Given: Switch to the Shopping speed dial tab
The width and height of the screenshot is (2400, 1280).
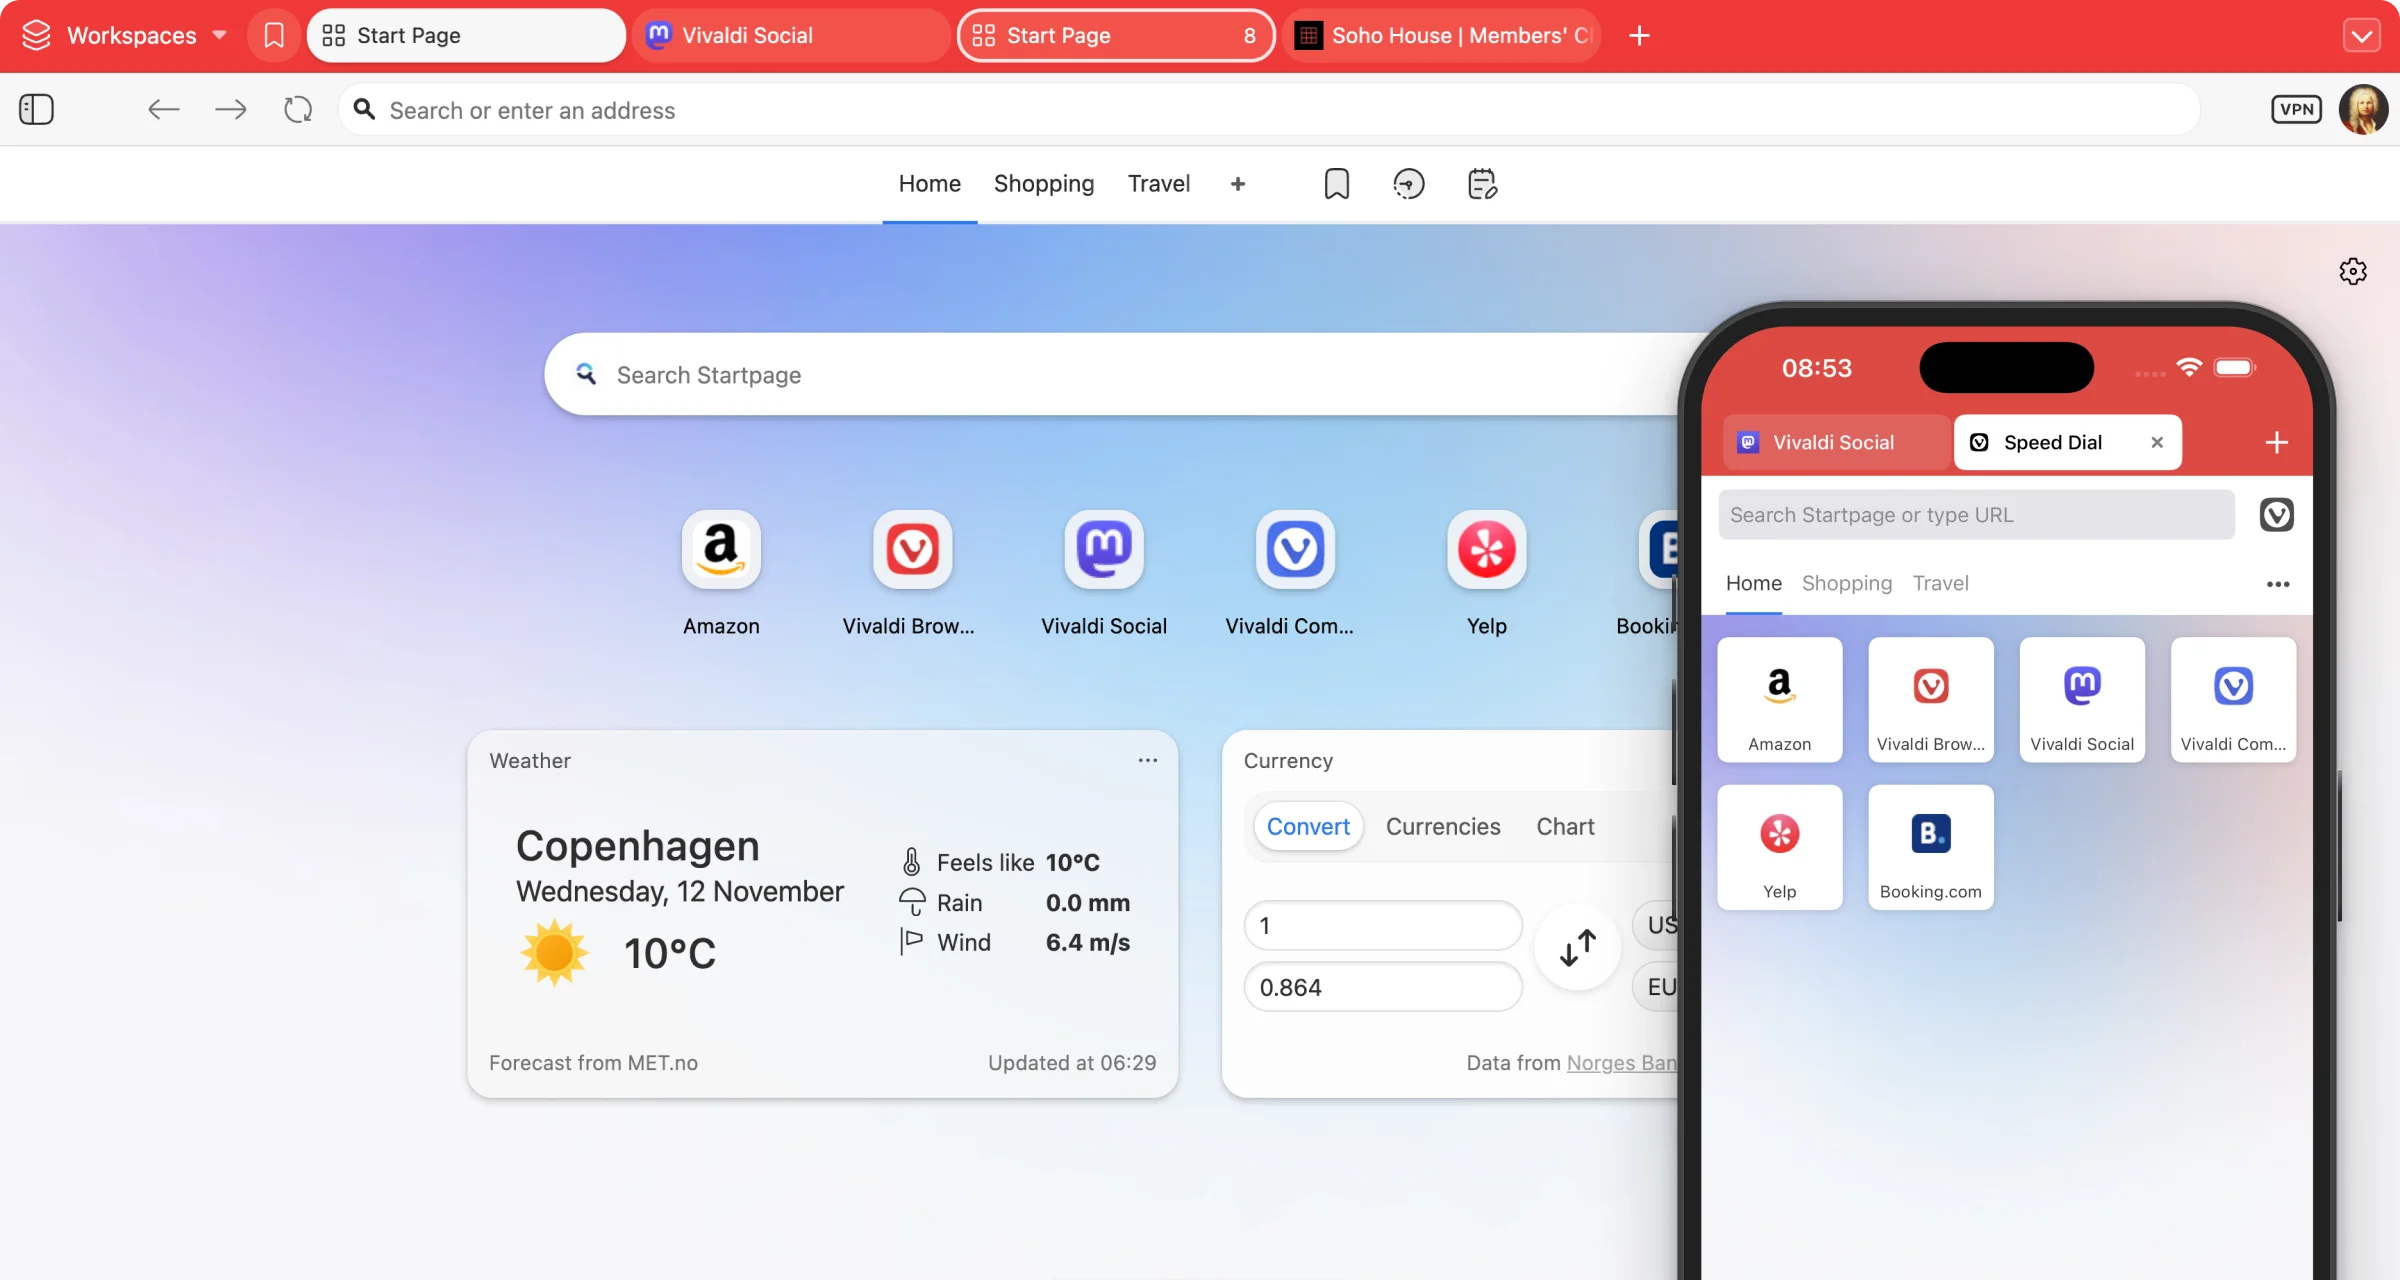Looking at the screenshot, I should pos(1043,183).
